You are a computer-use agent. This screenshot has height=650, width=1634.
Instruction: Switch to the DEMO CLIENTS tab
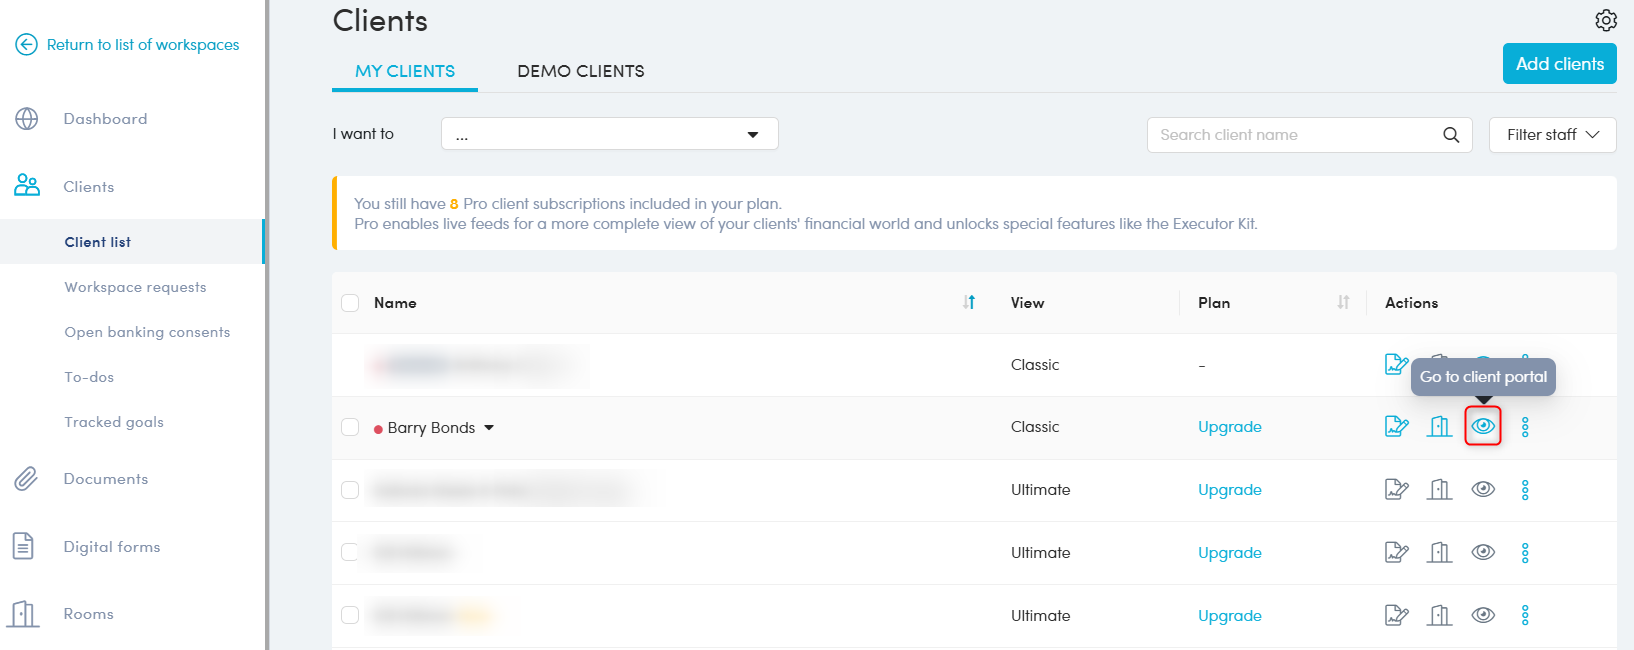[580, 71]
